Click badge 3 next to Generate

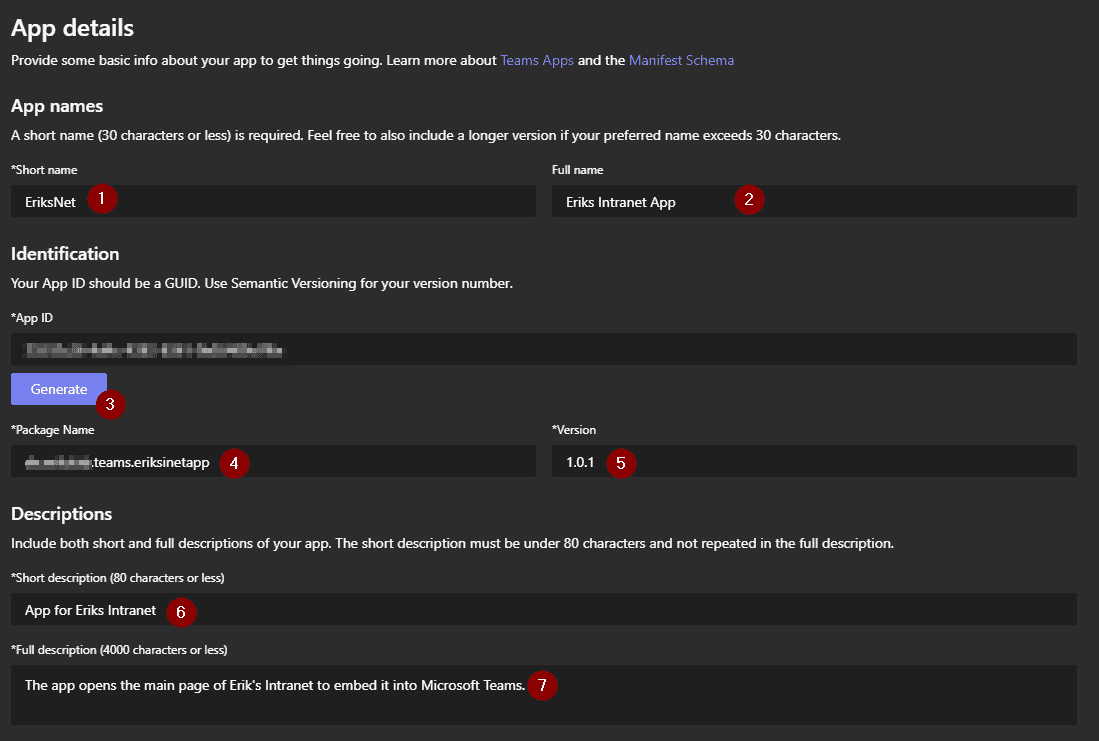pyautogui.click(x=110, y=405)
